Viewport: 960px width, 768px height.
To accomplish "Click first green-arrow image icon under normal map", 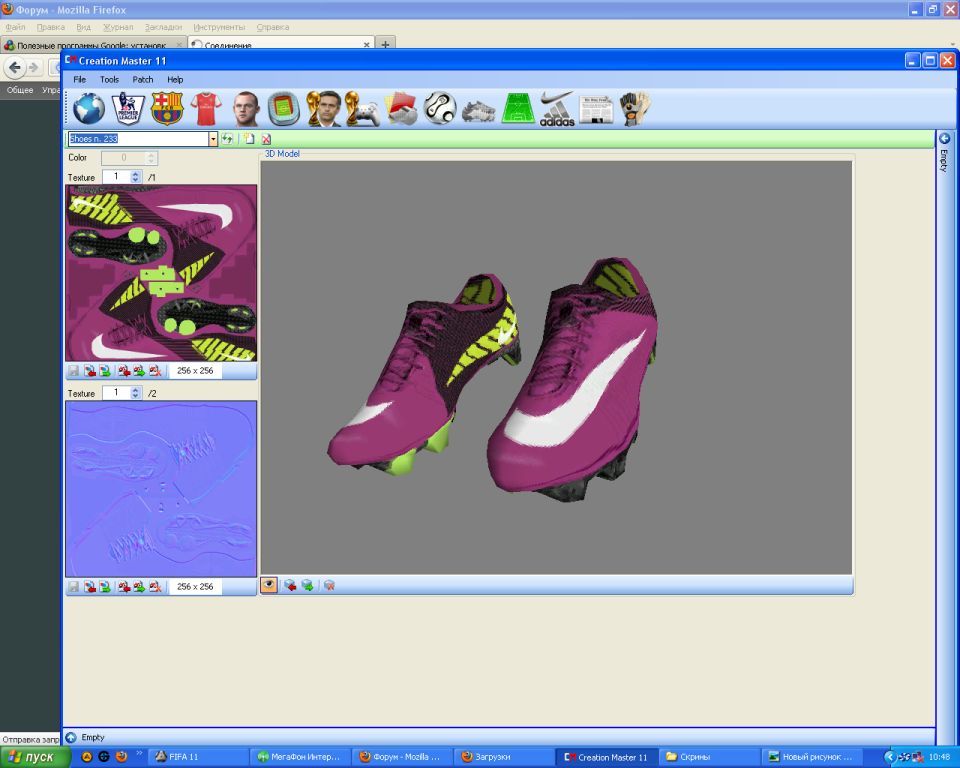I will point(105,587).
